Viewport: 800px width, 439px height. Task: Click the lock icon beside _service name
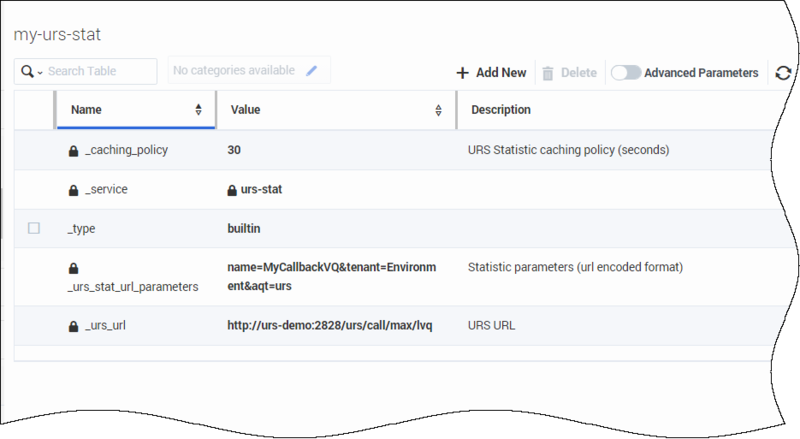point(73,190)
